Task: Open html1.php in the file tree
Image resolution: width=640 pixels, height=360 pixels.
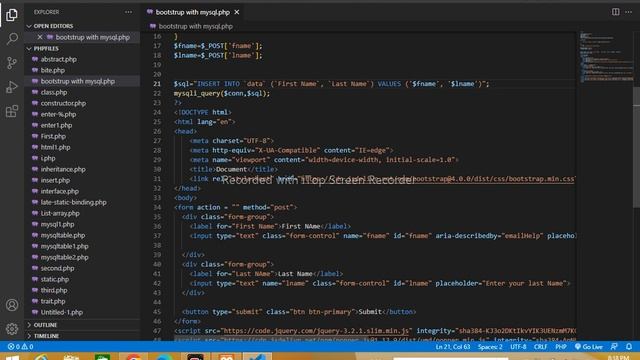Action: point(56,147)
